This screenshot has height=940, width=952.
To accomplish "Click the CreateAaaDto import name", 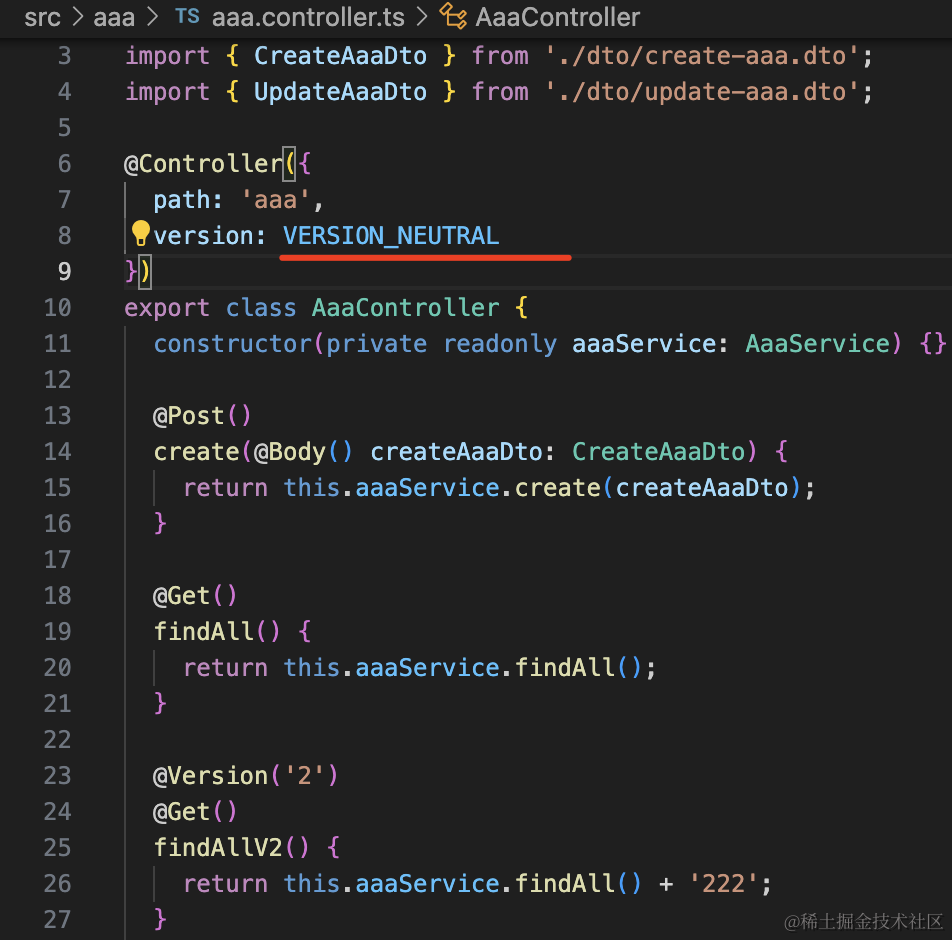I will coord(341,56).
